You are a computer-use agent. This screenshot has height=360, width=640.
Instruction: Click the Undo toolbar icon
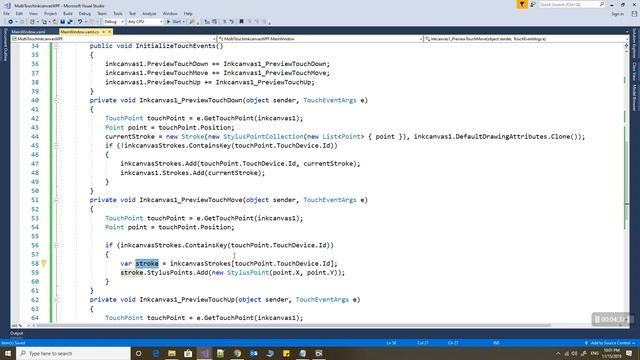[x=80, y=22]
